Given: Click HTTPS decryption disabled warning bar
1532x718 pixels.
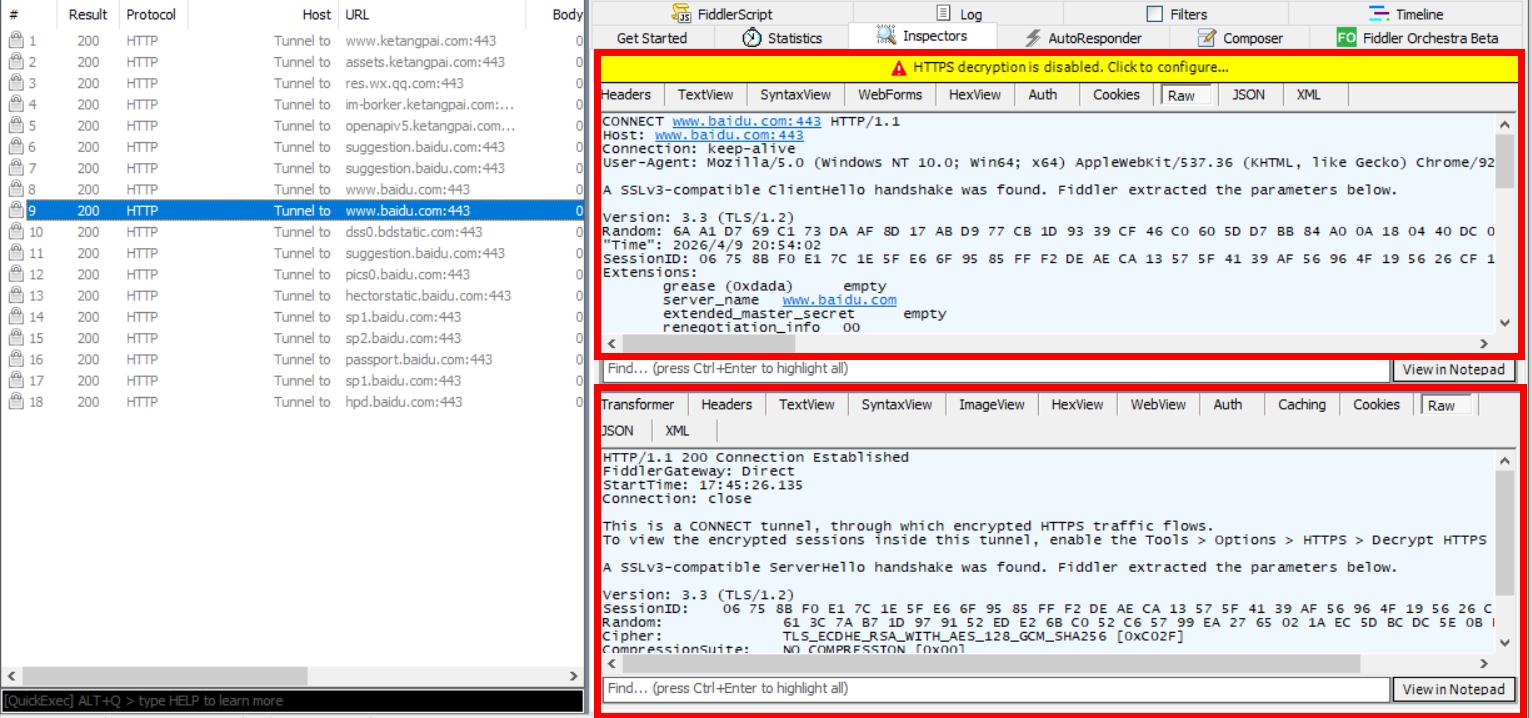Looking at the screenshot, I should click(1059, 68).
